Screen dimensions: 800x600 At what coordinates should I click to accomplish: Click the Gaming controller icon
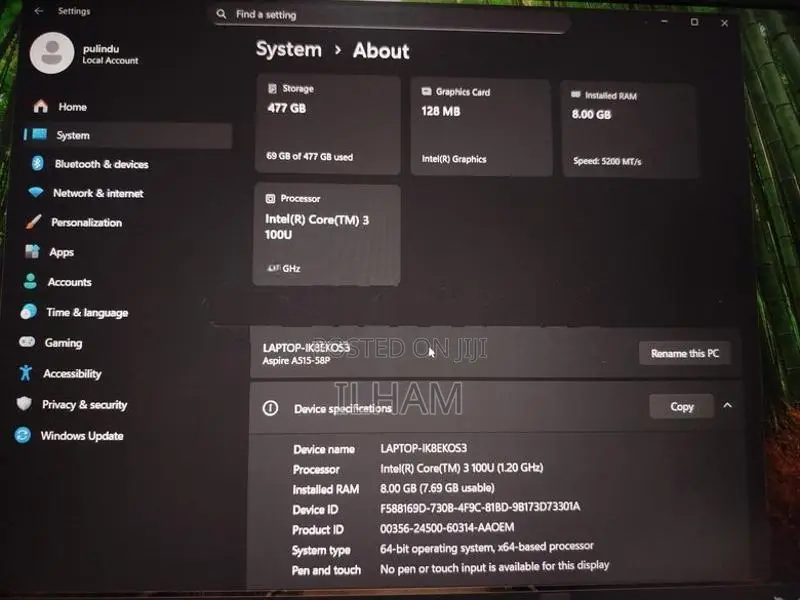(x=27, y=341)
